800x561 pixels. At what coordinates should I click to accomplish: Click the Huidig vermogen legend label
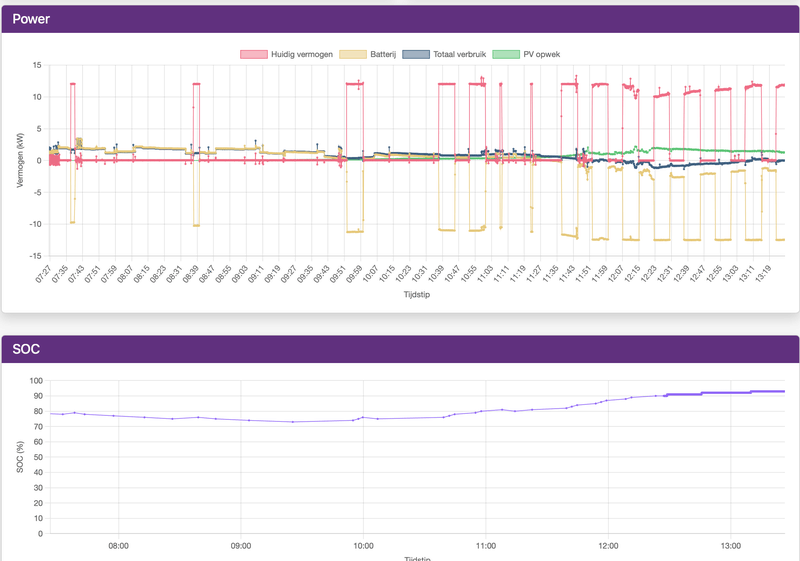click(x=302, y=55)
